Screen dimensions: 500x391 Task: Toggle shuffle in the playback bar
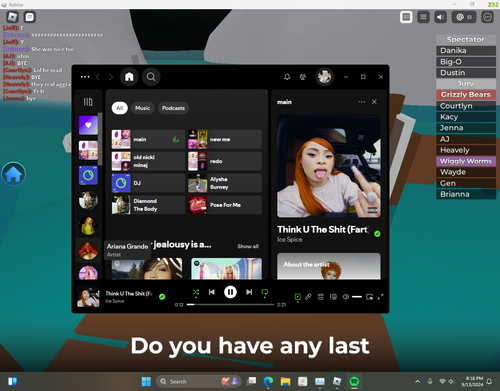click(196, 293)
